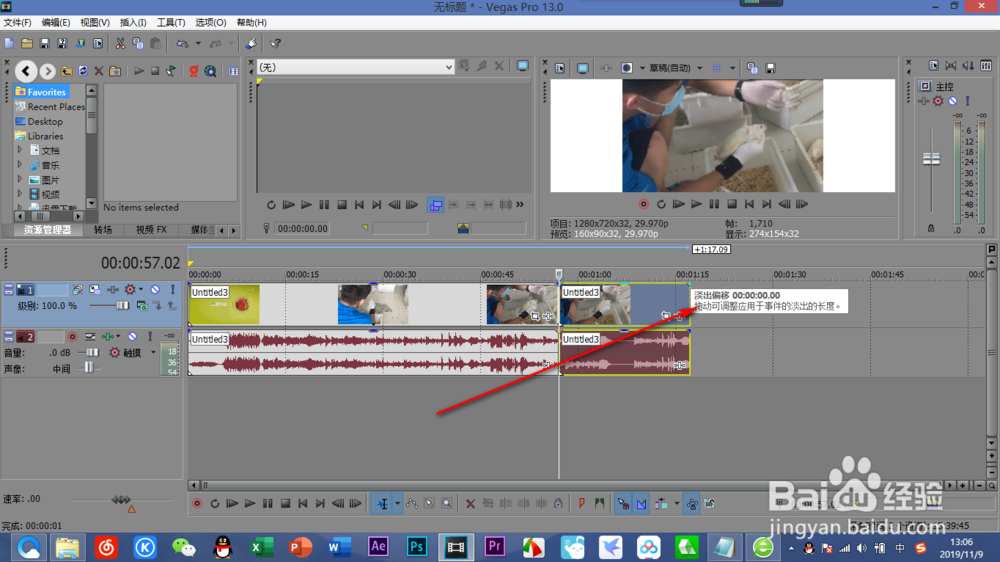The width and height of the screenshot is (1000, 562).
Task: Select the zoom edit tool magnifier
Action: point(447,504)
